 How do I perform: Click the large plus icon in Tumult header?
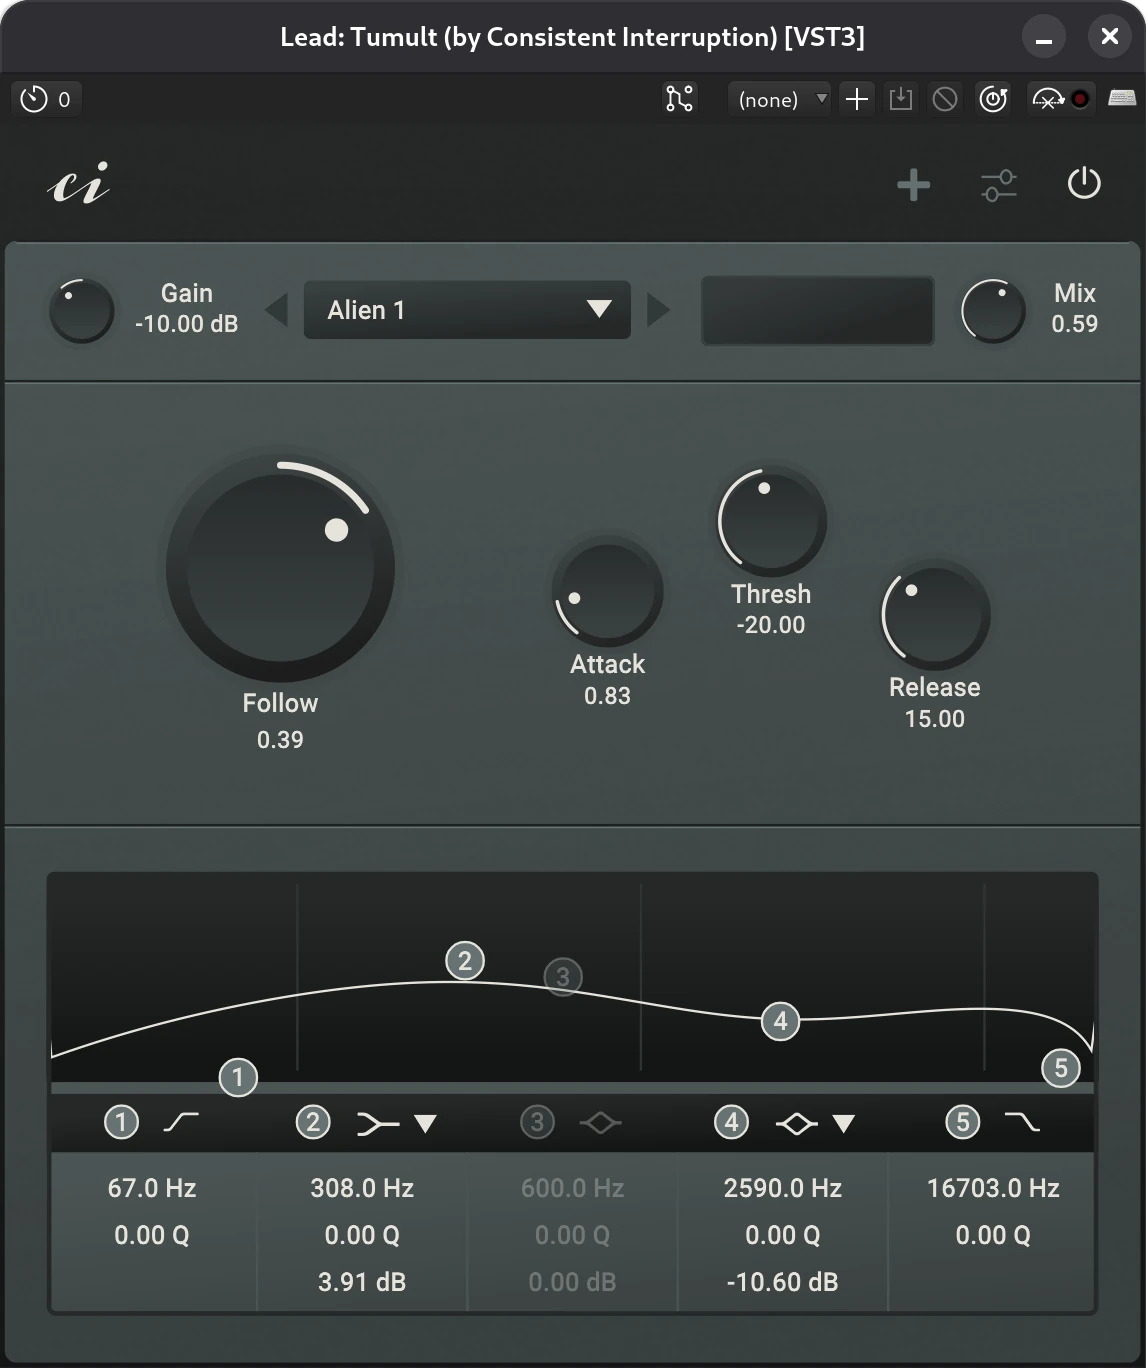913,185
